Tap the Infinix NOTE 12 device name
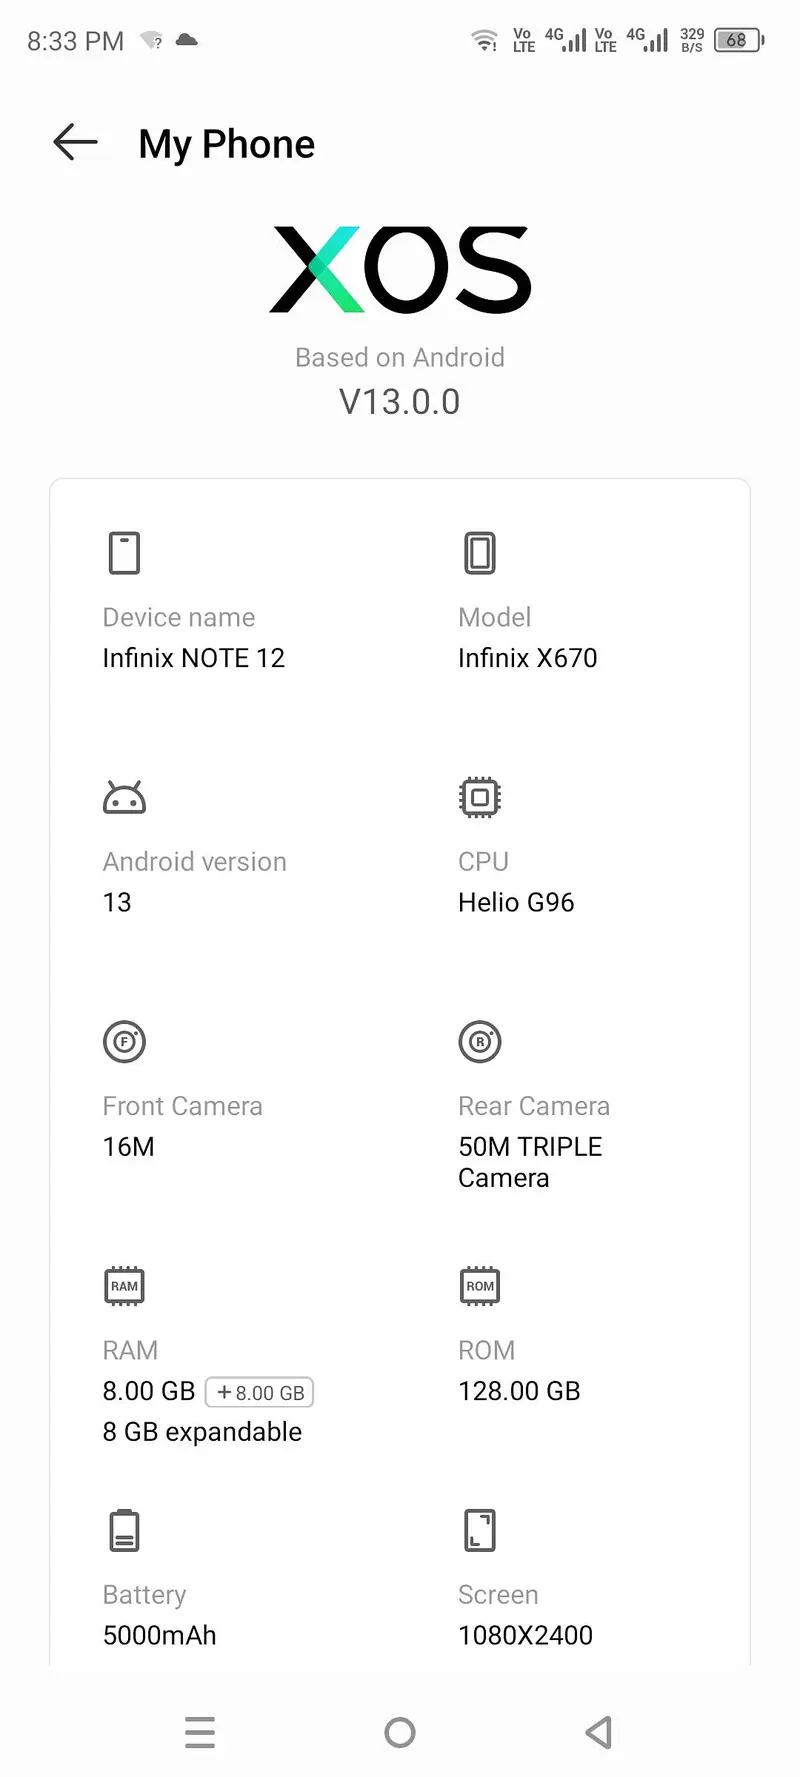This screenshot has width=800, height=1777. (x=194, y=658)
